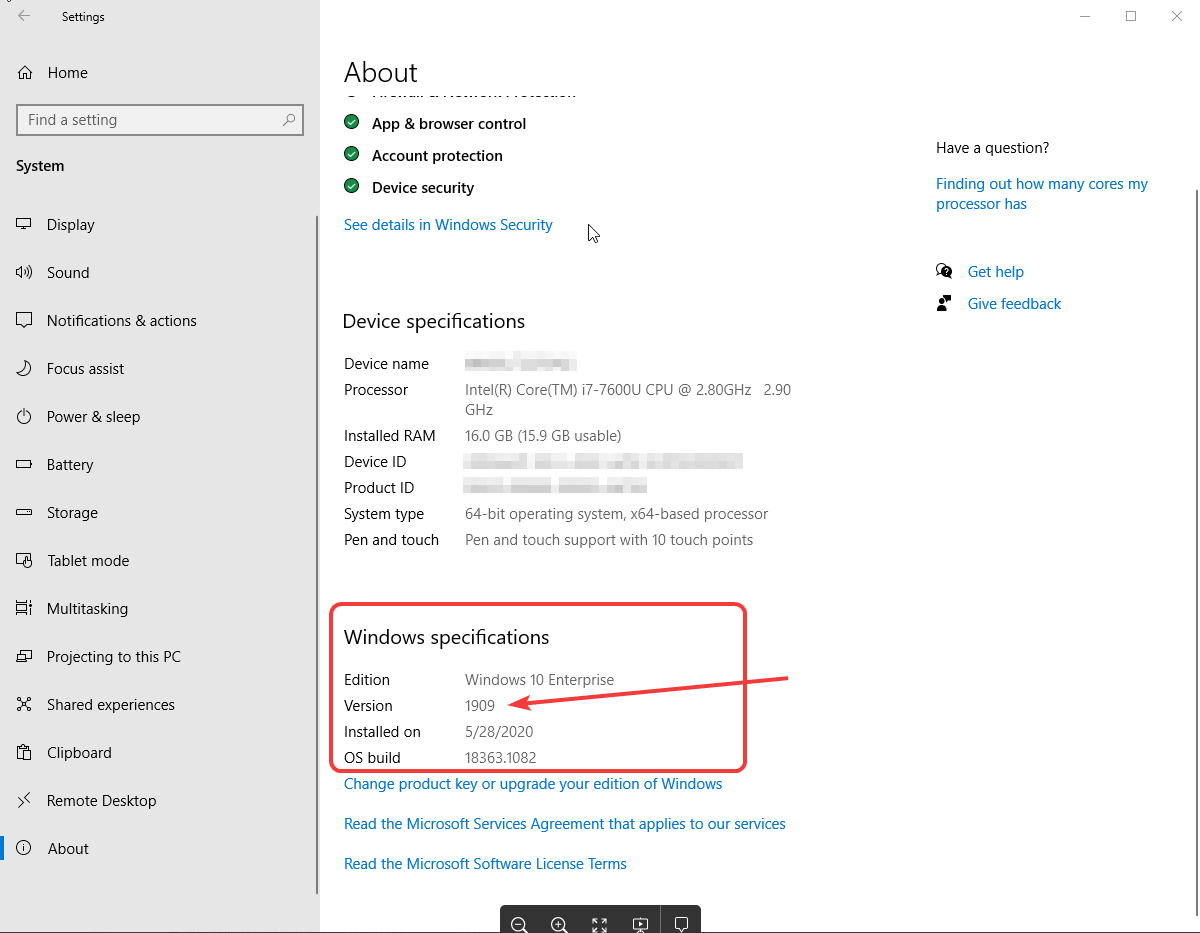The height and width of the screenshot is (933, 1200).
Task: Click the Give feedback person icon
Action: [x=944, y=303]
